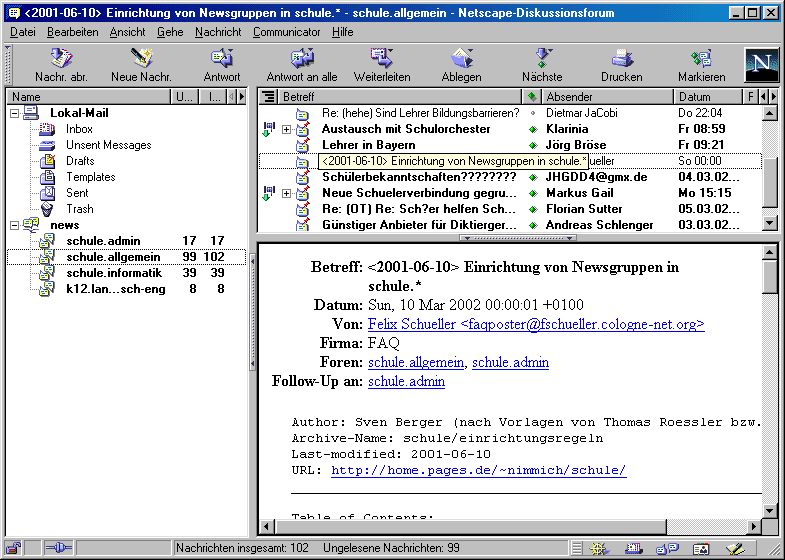
Task: Click right column arrow in message list header
Action: click(773, 97)
